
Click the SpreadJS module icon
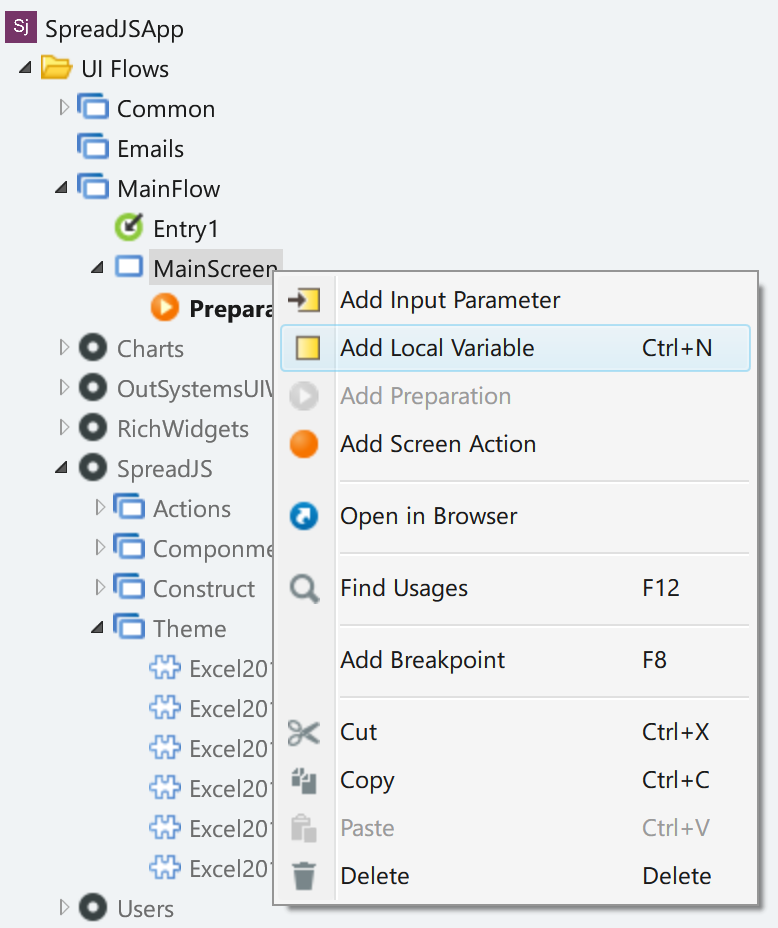[93, 468]
